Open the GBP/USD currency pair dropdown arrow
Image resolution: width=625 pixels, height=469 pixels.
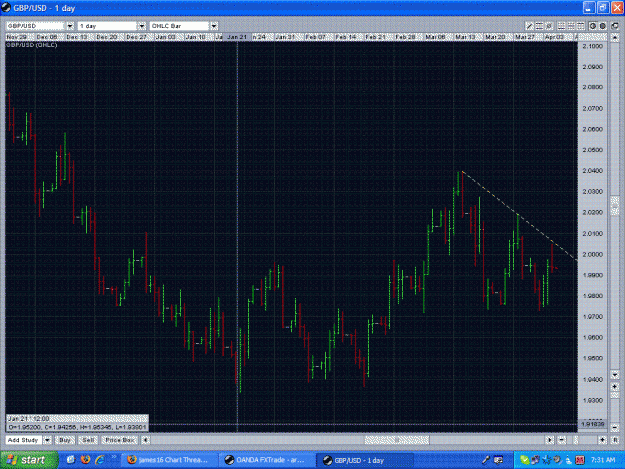[x=70, y=26]
